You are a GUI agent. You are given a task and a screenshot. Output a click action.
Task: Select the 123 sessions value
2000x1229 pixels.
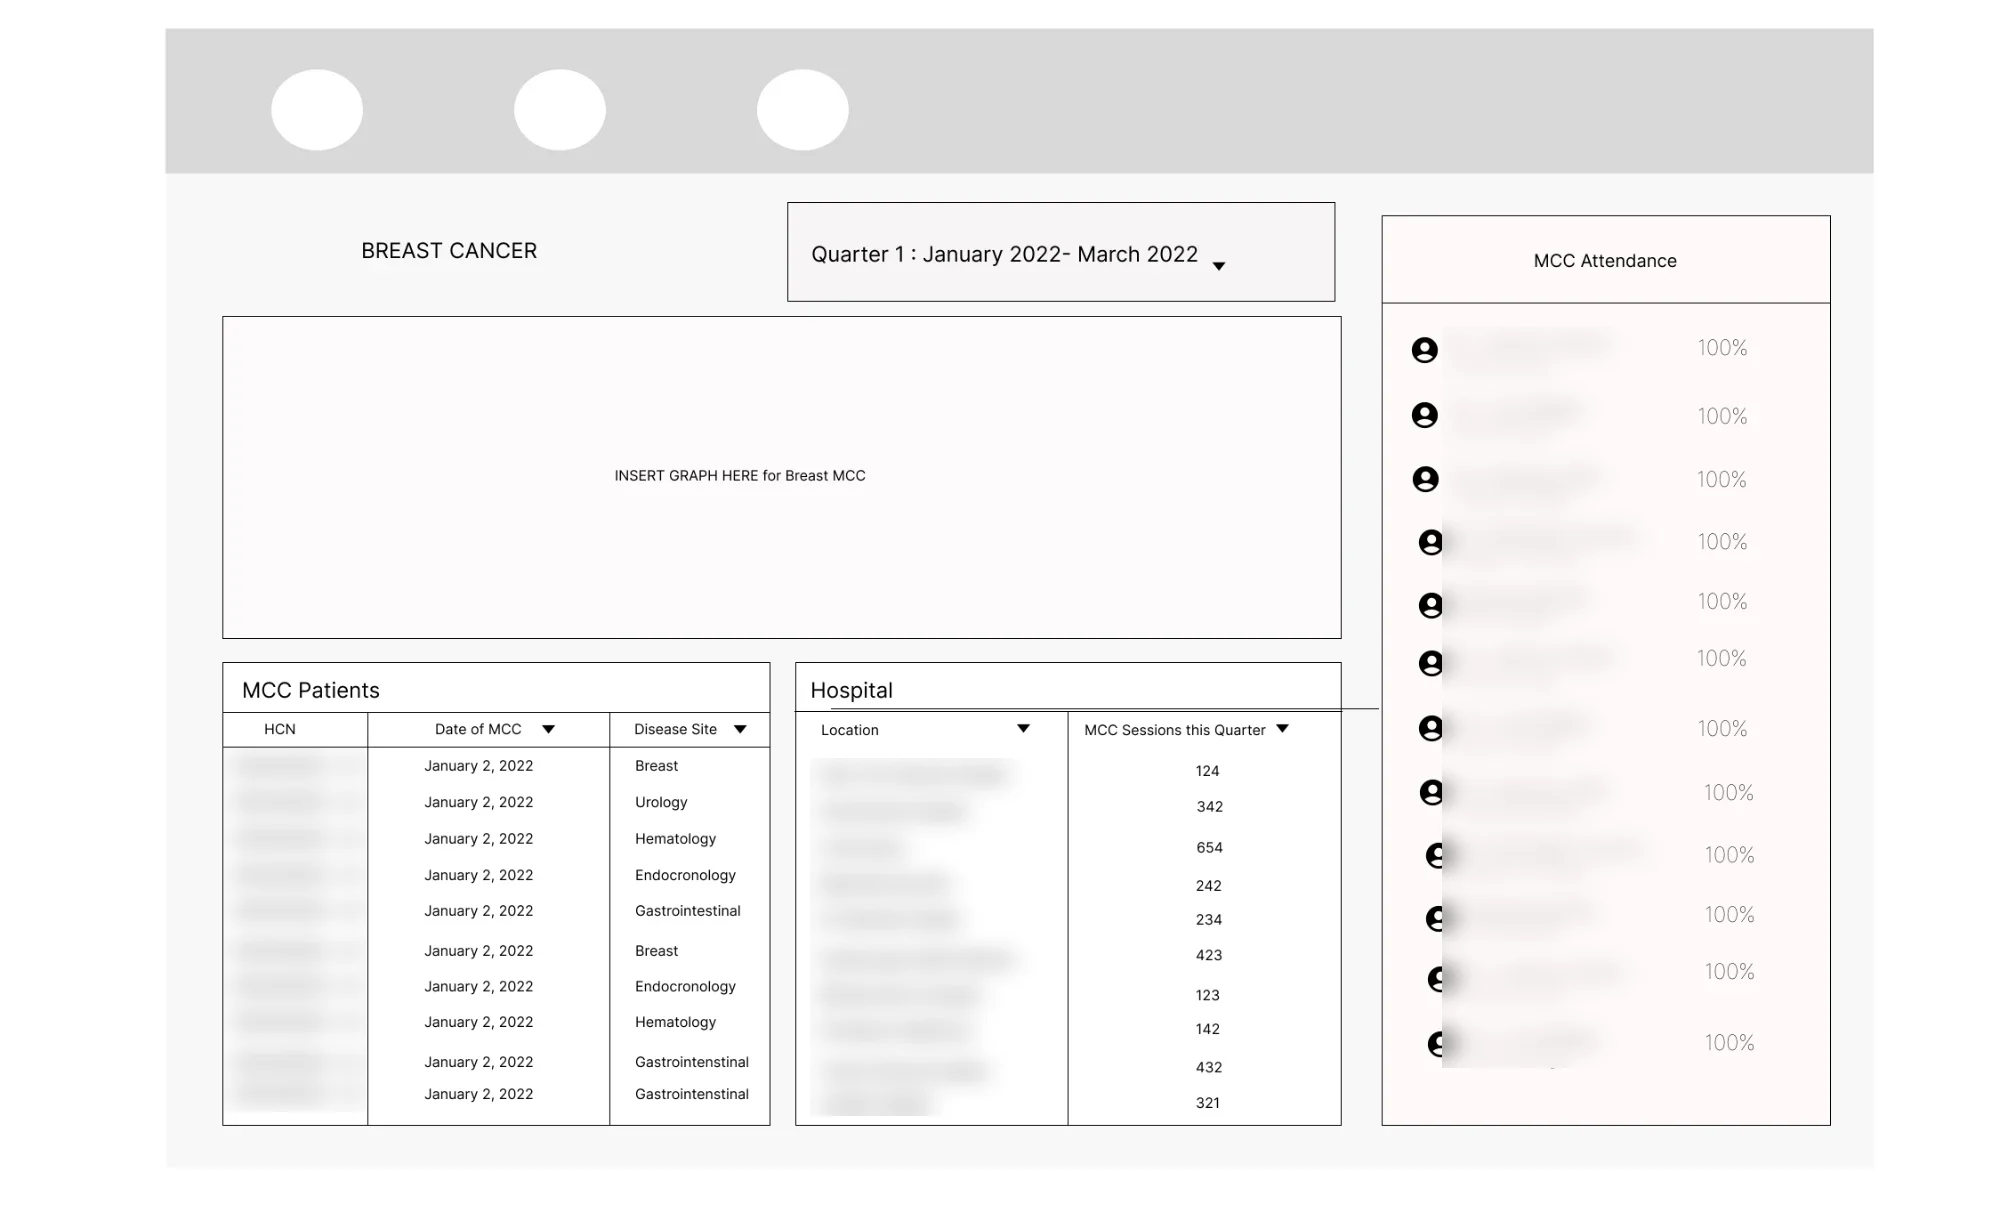point(1208,996)
